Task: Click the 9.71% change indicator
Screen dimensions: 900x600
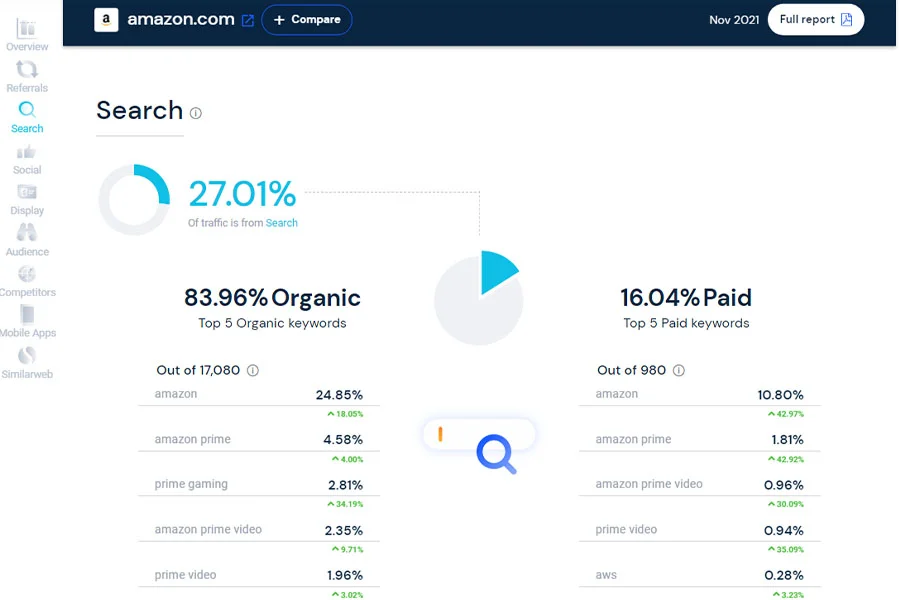Action: coord(347,549)
